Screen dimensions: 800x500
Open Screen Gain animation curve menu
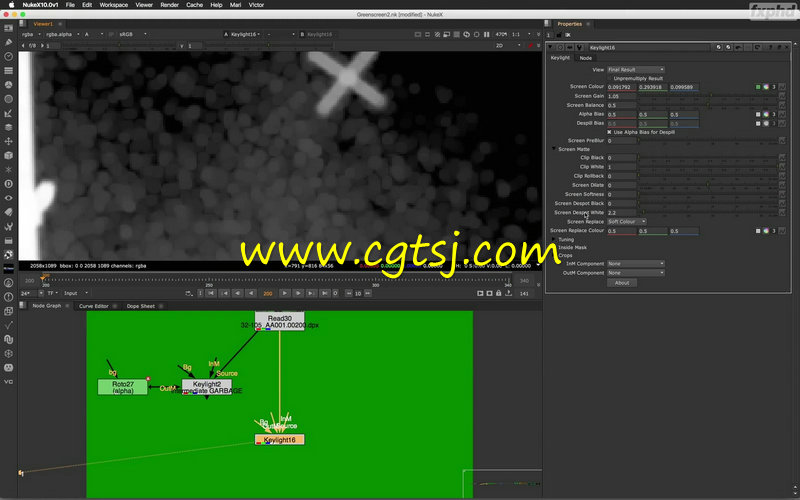(782, 96)
